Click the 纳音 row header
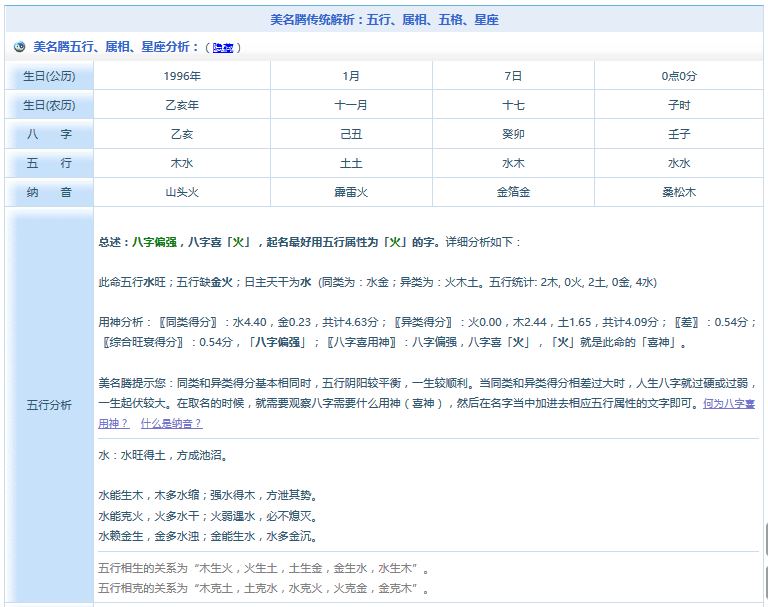Image resolution: width=768 pixels, height=607 pixels. (x=49, y=192)
